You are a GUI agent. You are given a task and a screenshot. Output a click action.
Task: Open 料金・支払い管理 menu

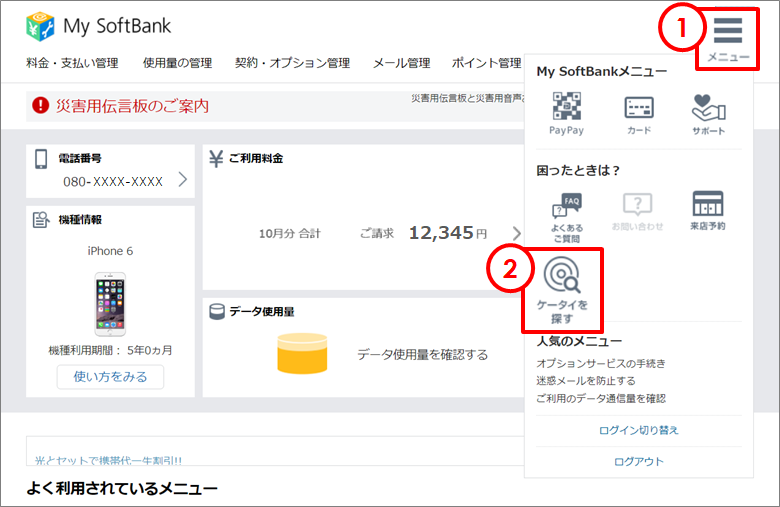pyautogui.click(x=72, y=63)
